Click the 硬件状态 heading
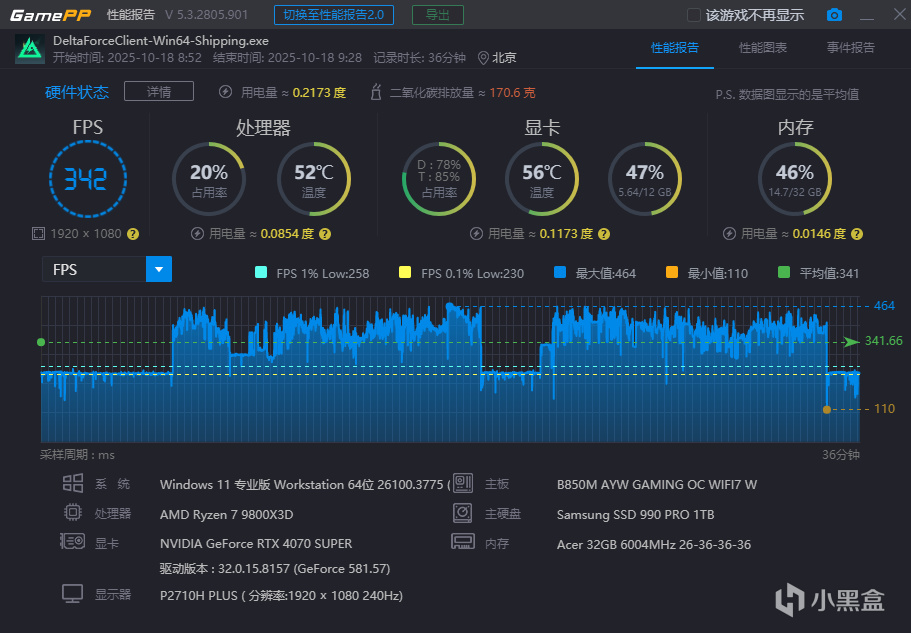911x633 pixels. coord(77,92)
